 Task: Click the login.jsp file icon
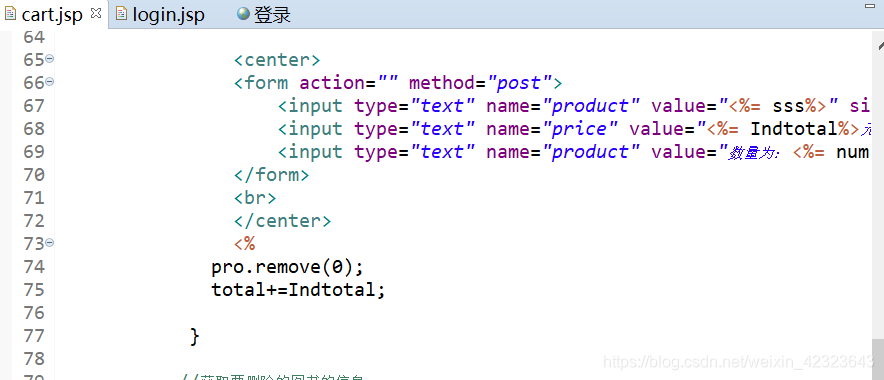coord(121,14)
